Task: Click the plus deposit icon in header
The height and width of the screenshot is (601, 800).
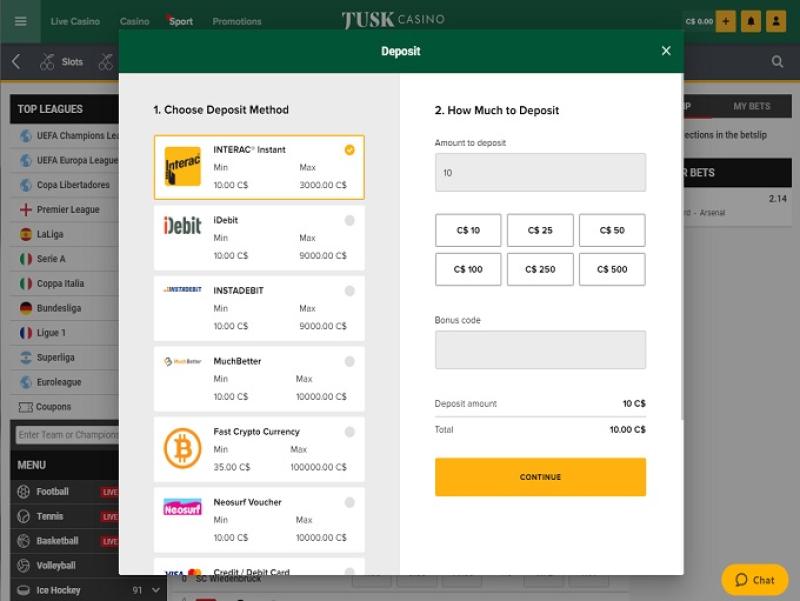Action: [x=726, y=21]
